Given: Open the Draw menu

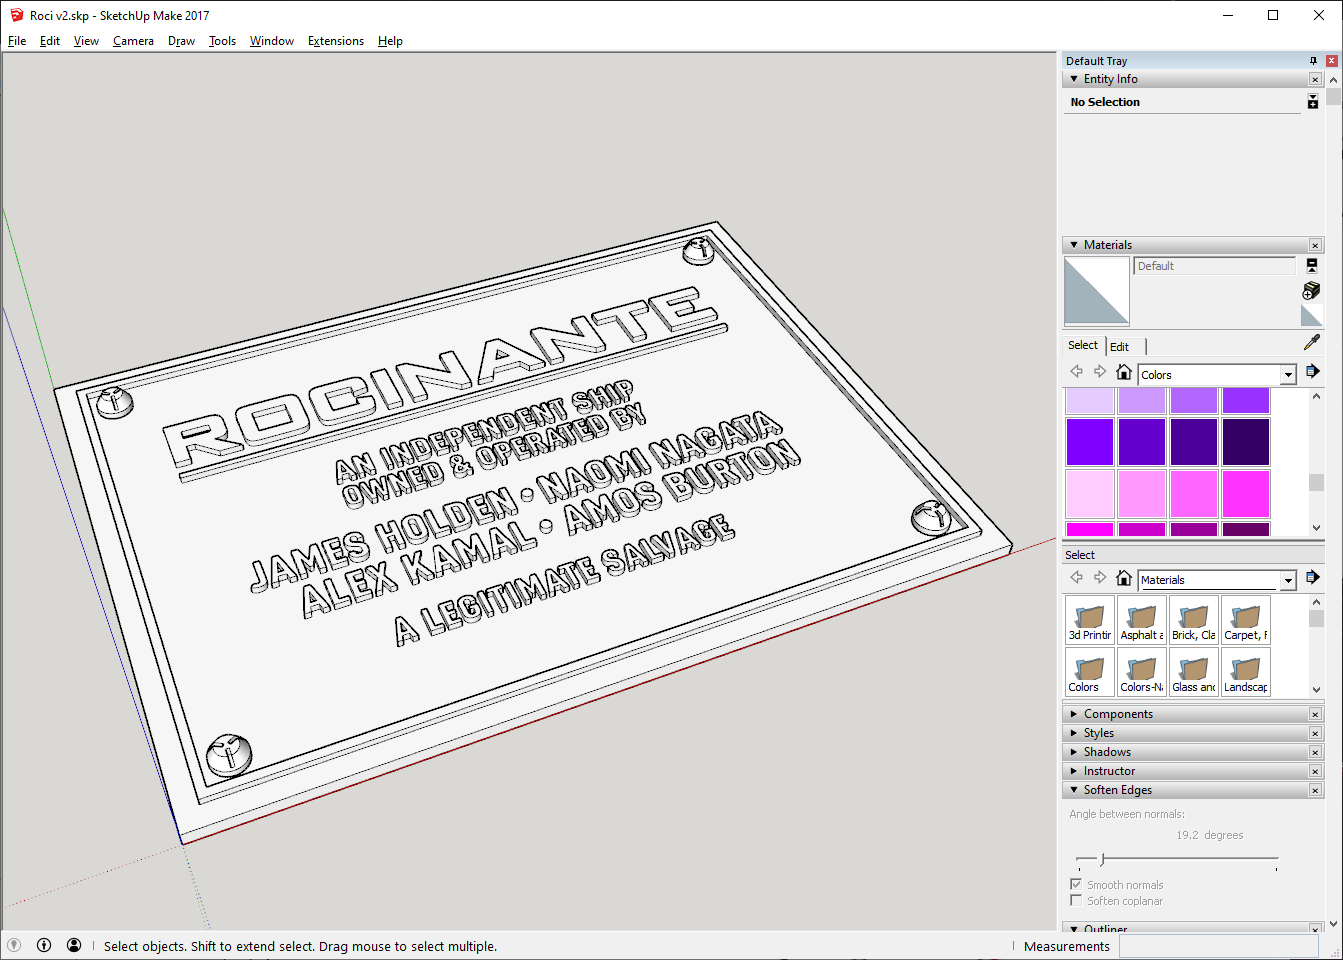Looking at the screenshot, I should click(181, 41).
